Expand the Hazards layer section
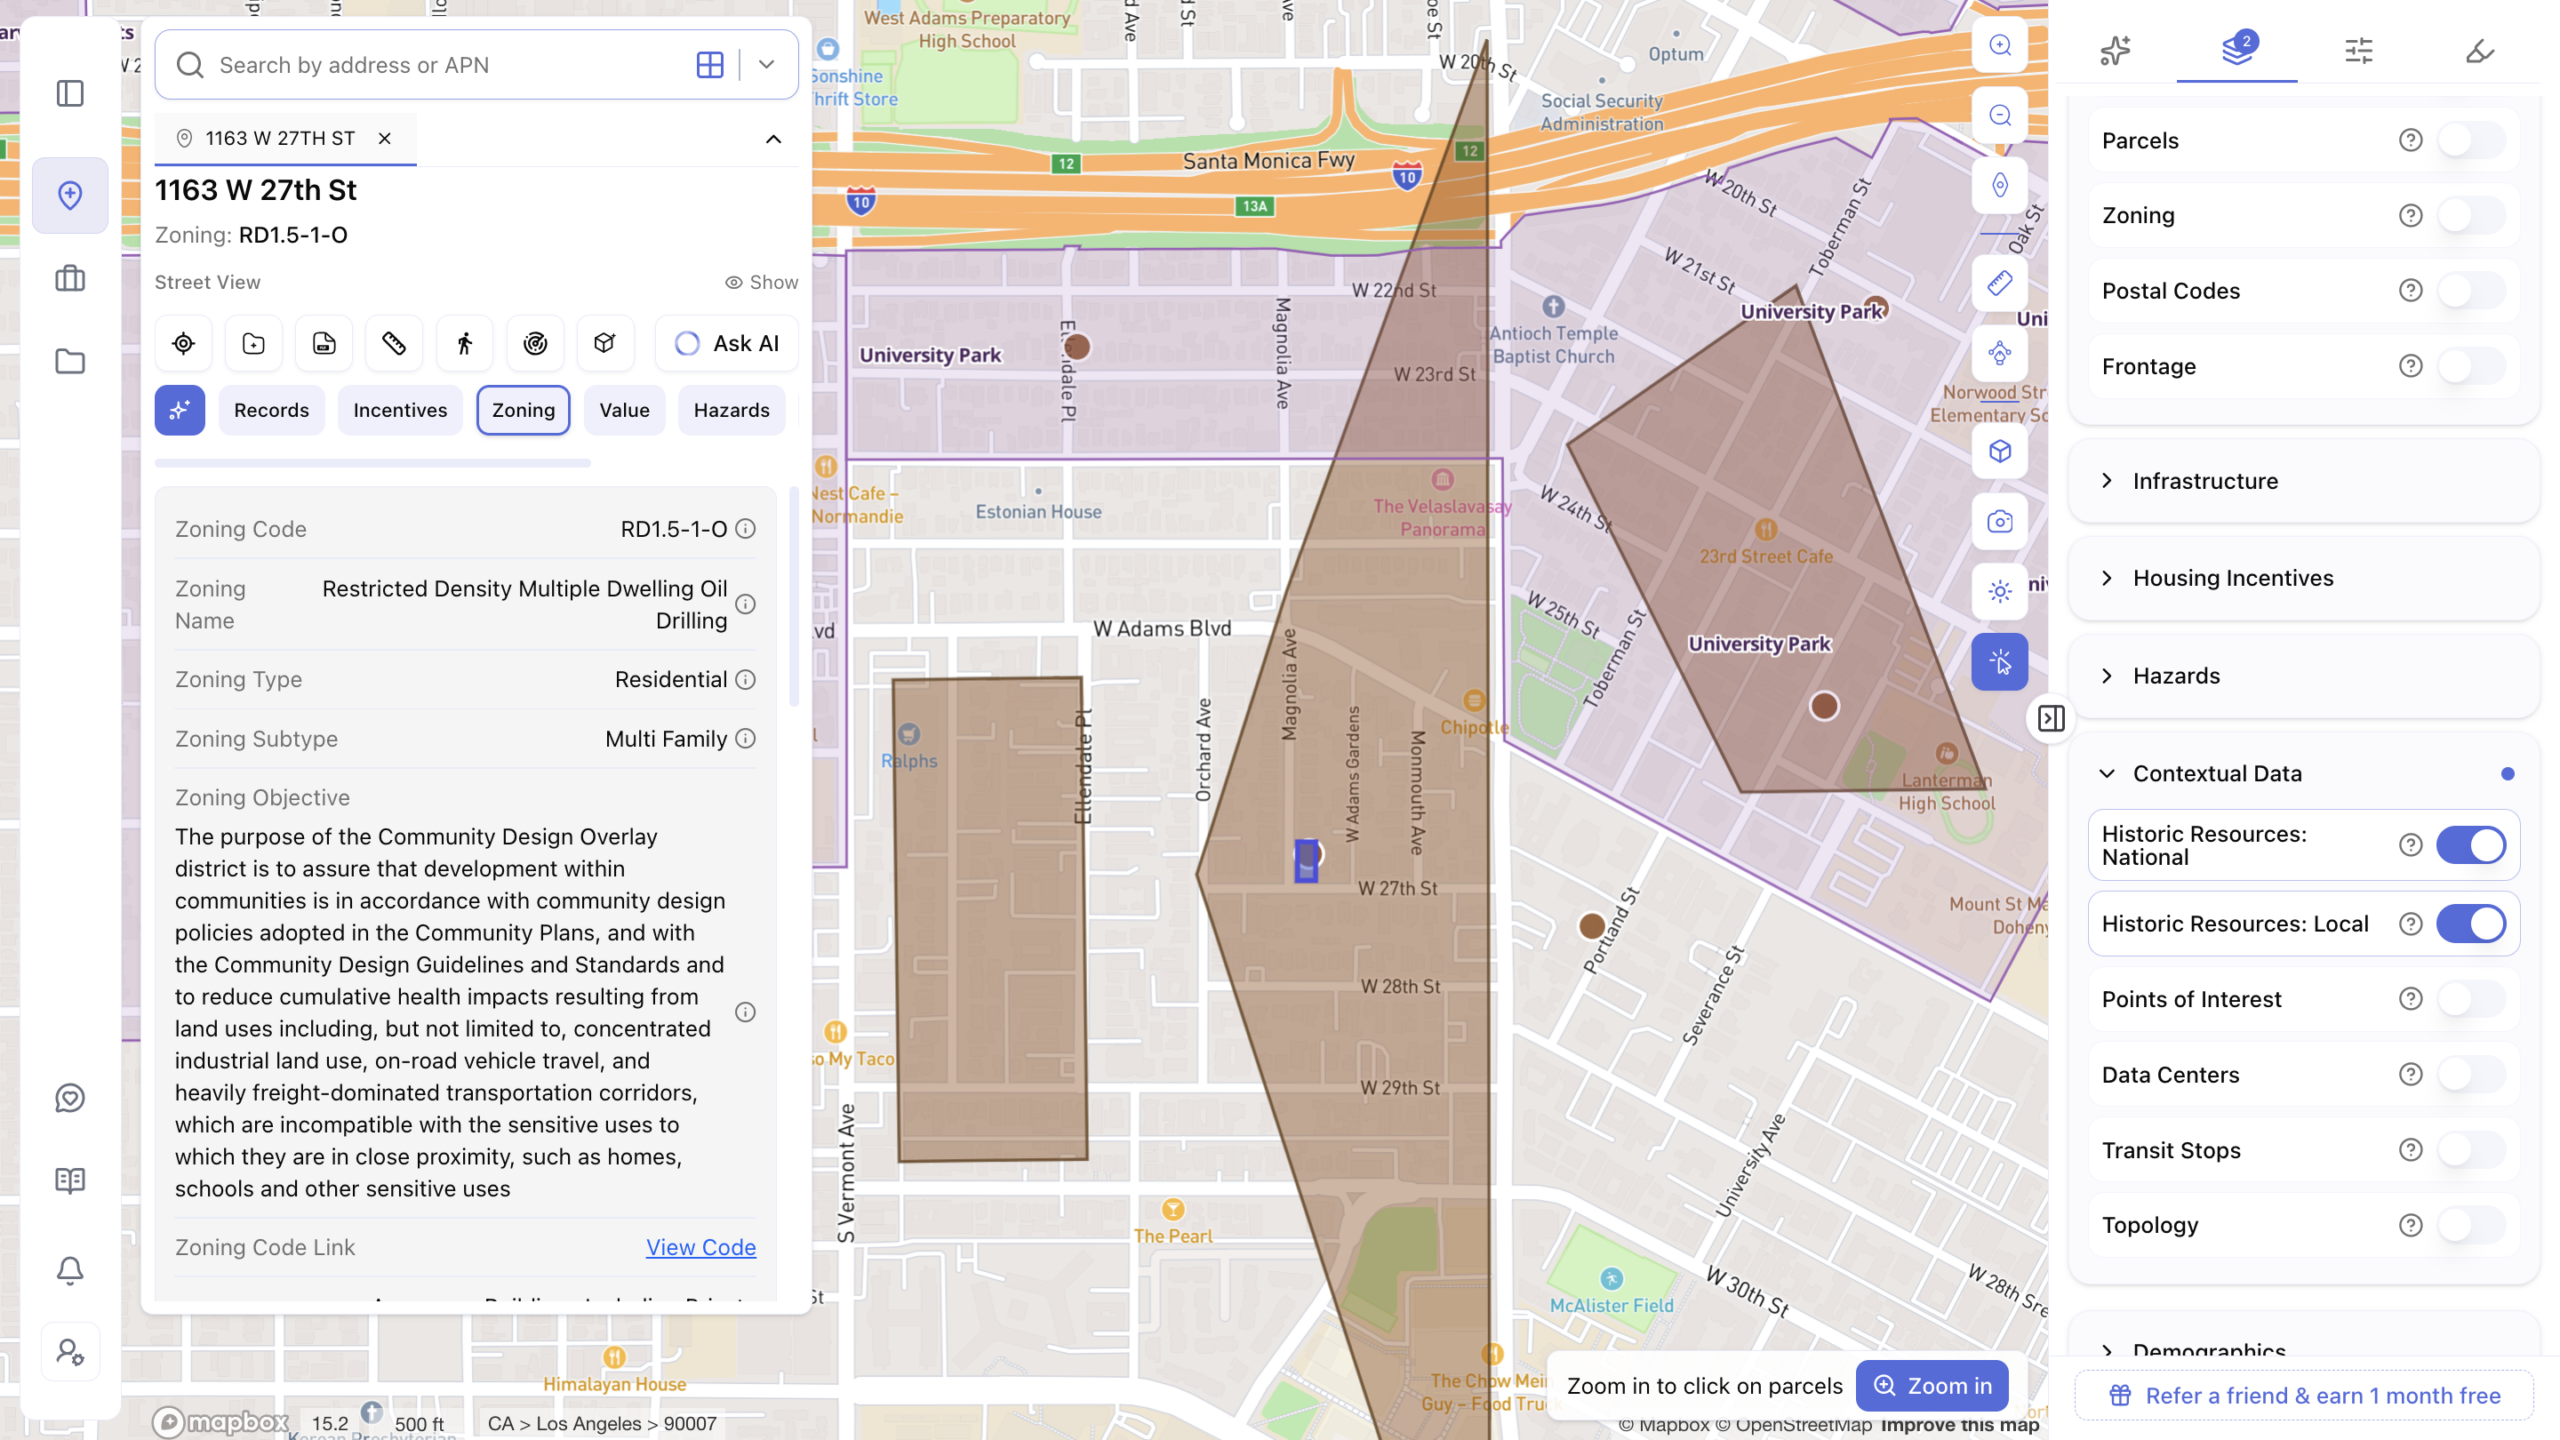Viewport: 2560px width, 1440px height. pos(2303,676)
